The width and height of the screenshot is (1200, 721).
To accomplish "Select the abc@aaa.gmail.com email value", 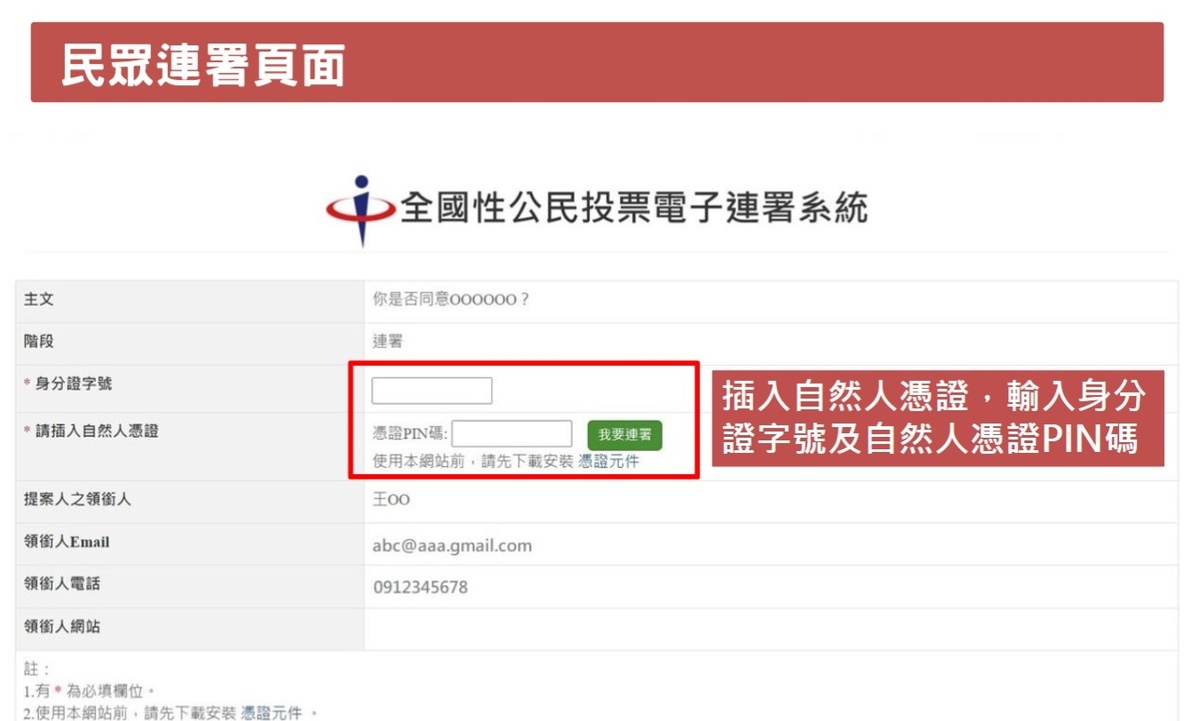I will pos(452,546).
